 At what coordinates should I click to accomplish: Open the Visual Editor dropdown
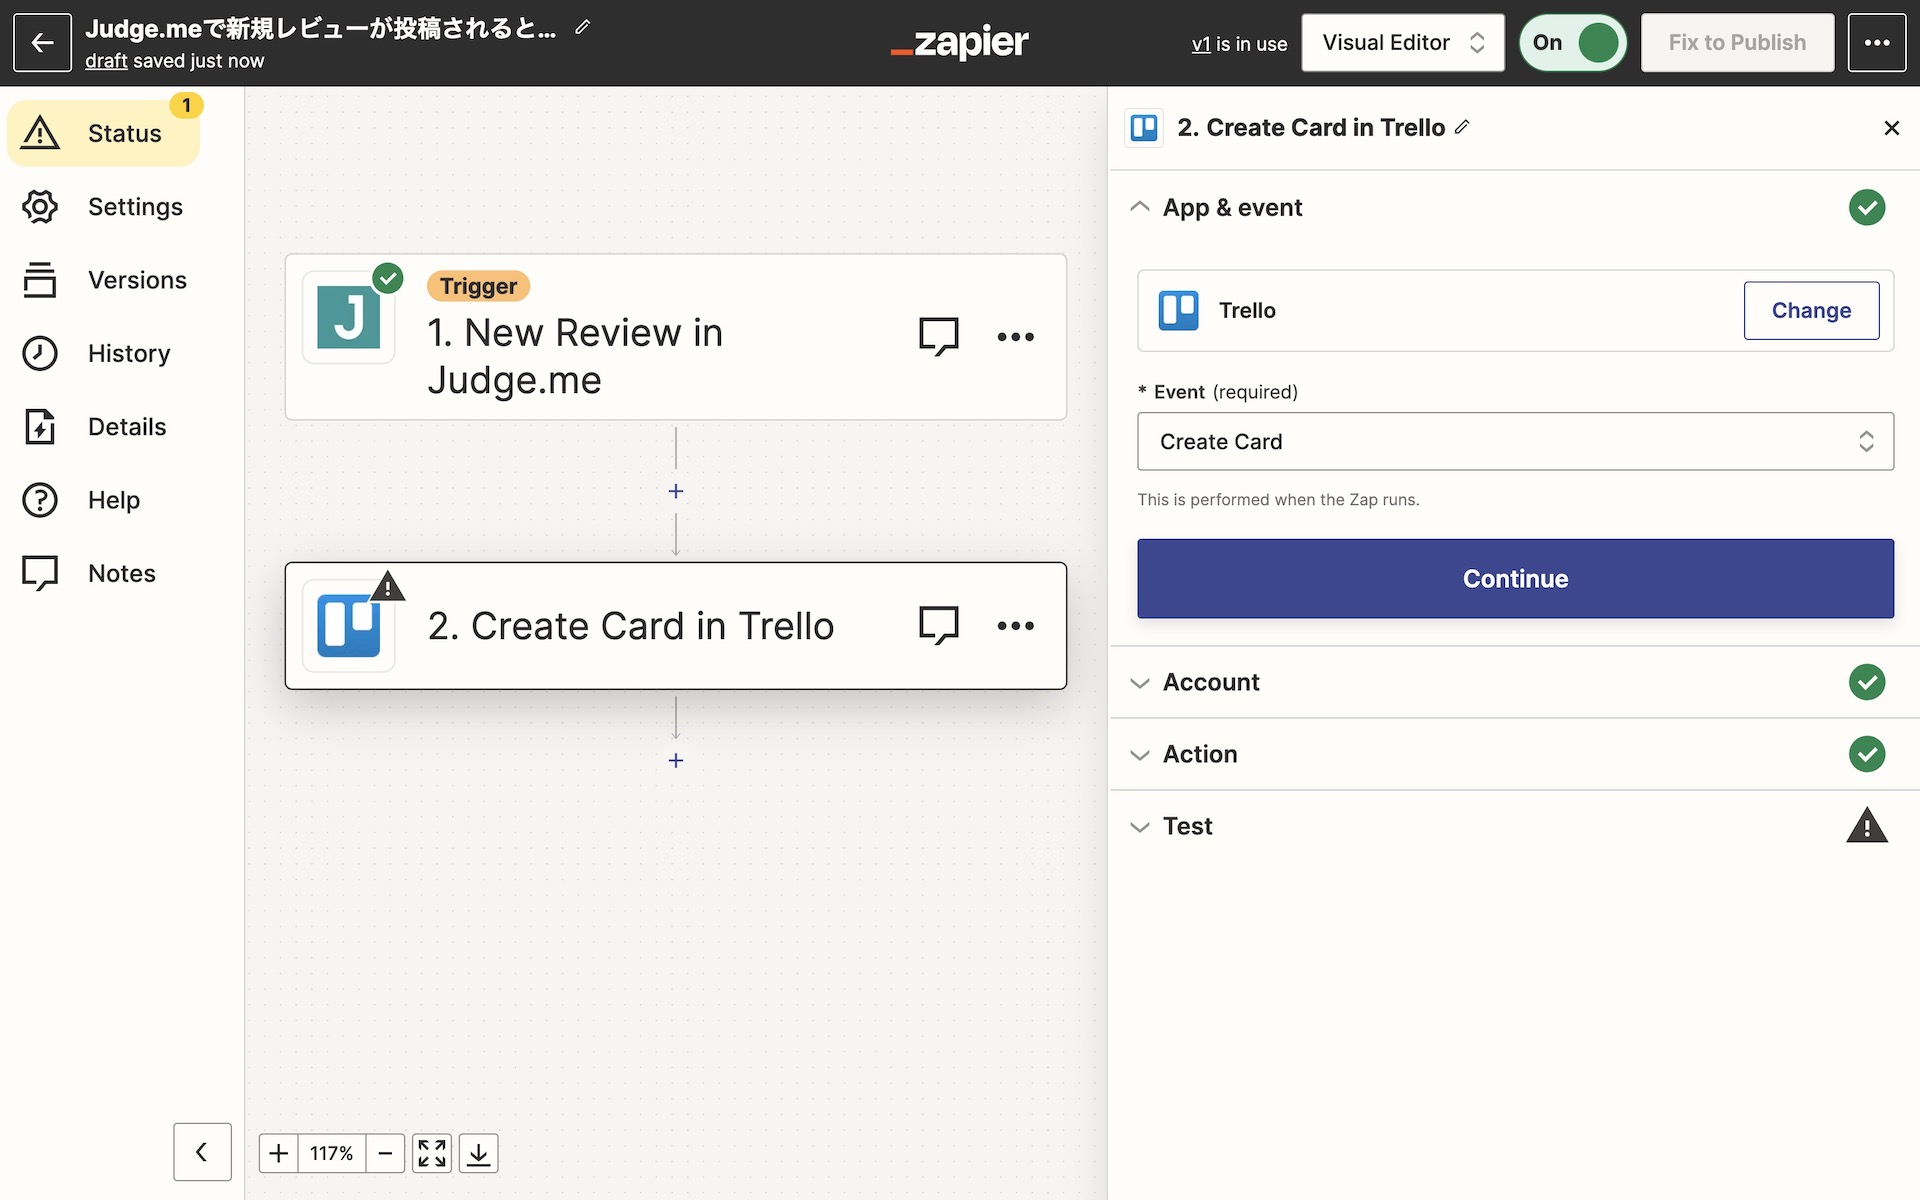[x=1403, y=43]
